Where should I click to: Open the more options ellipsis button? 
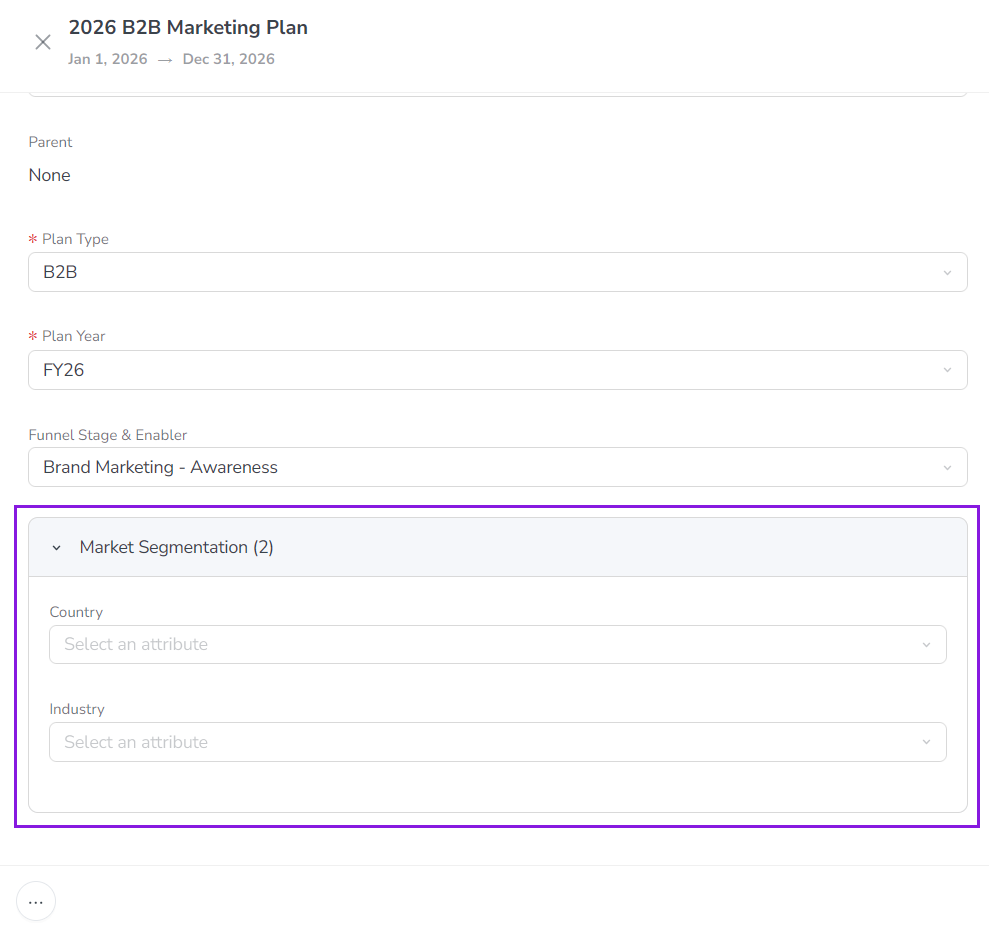pos(36,901)
